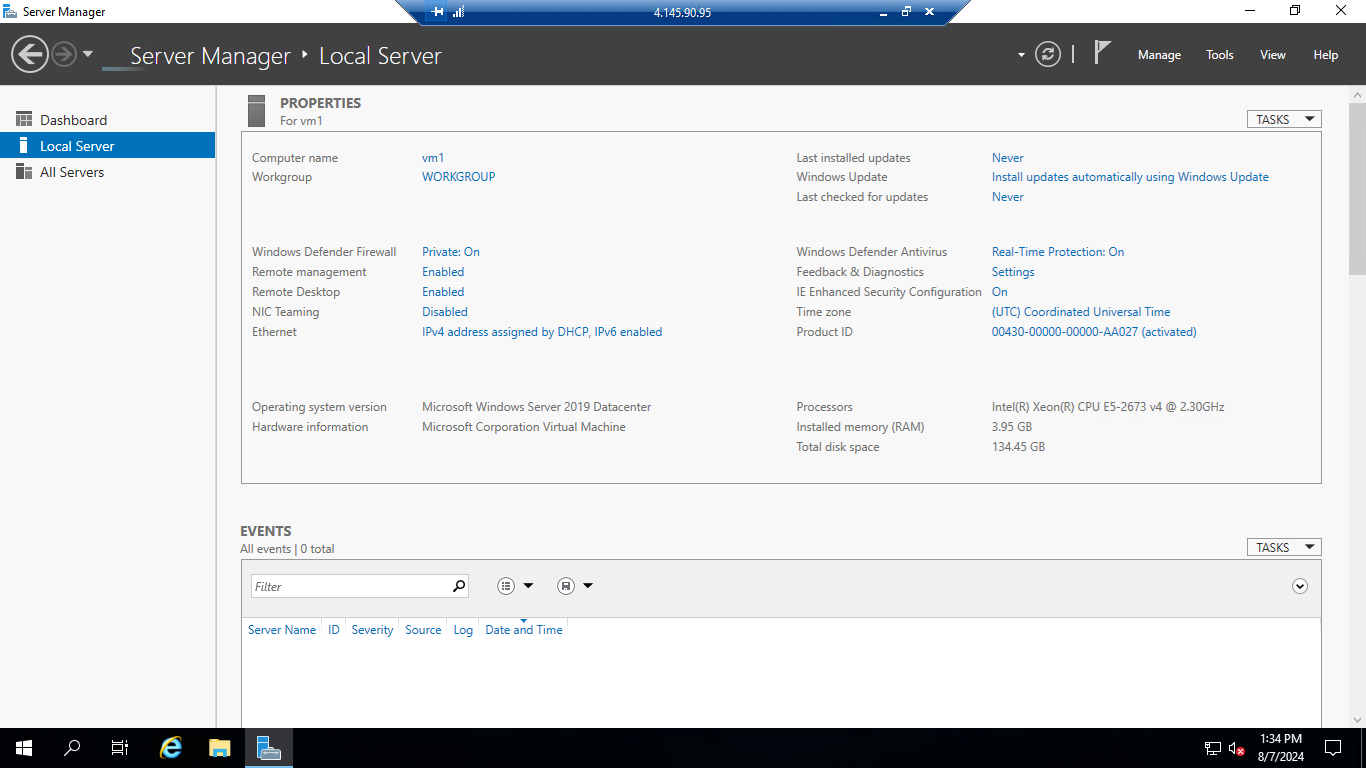Select Local Server in the sidebar

click(x=107, y=146)
